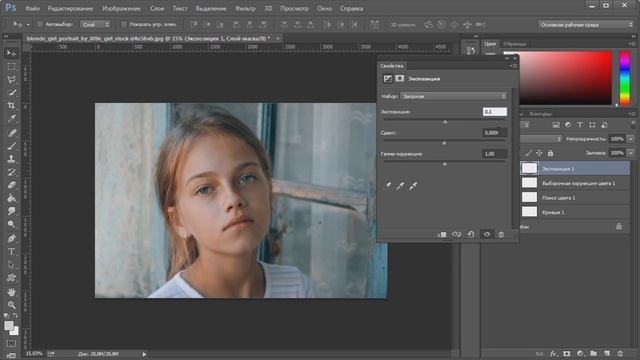Select the Rectangular Marquee tool
Screen dimensions: 640x360
click(x=11, y=67)
